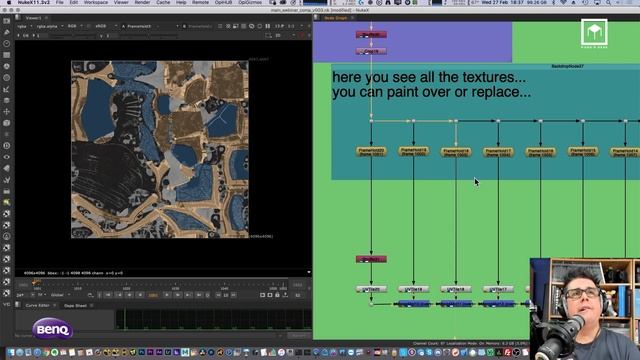Select the FrameHold19 node
640x360 pixels.
[413, 151]
